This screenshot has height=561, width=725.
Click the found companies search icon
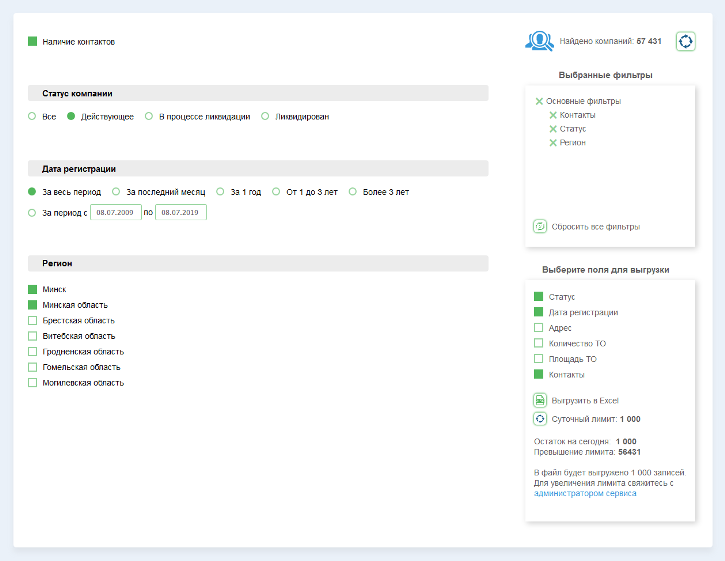tap(539, 41)
